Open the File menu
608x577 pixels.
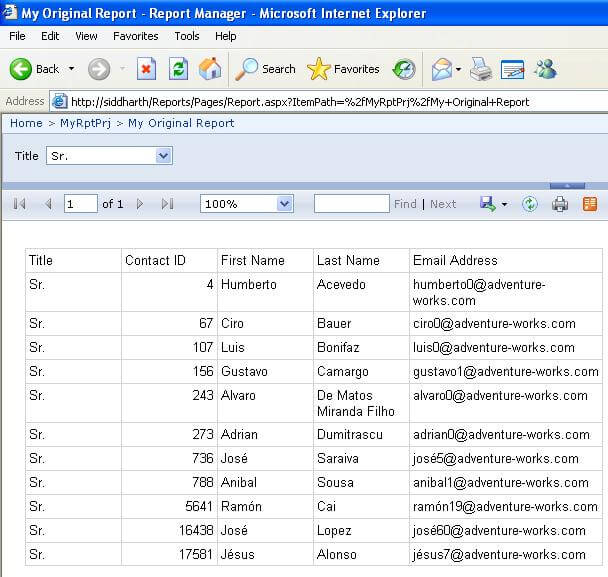[x=17, y=36]
